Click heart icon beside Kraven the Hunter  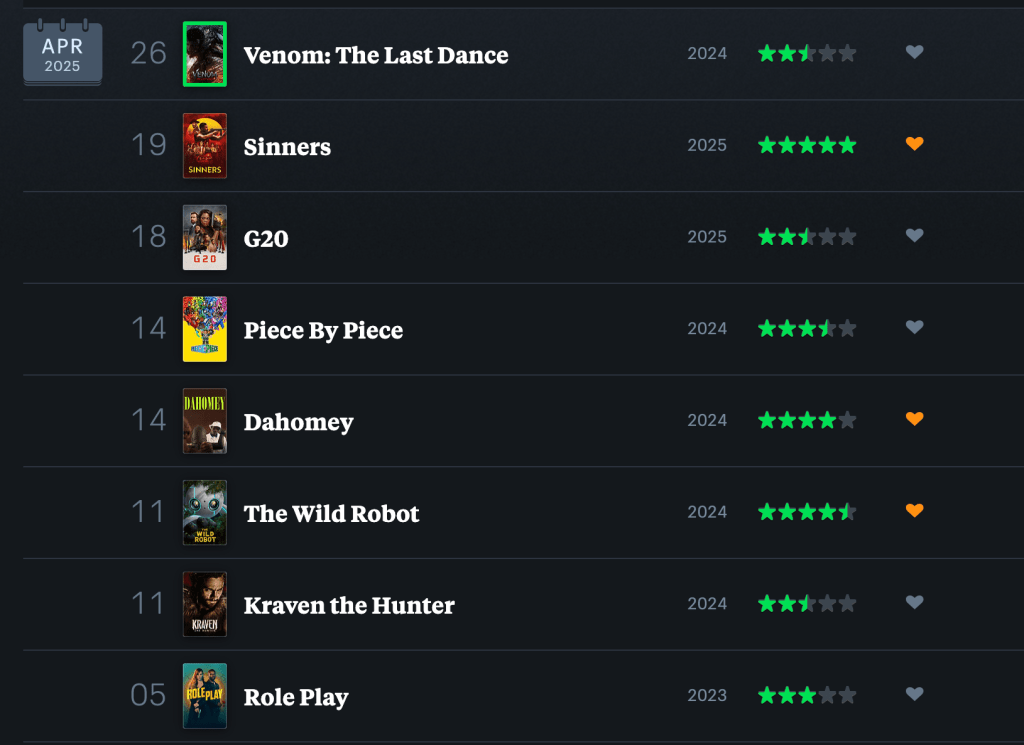pos(914,602)
